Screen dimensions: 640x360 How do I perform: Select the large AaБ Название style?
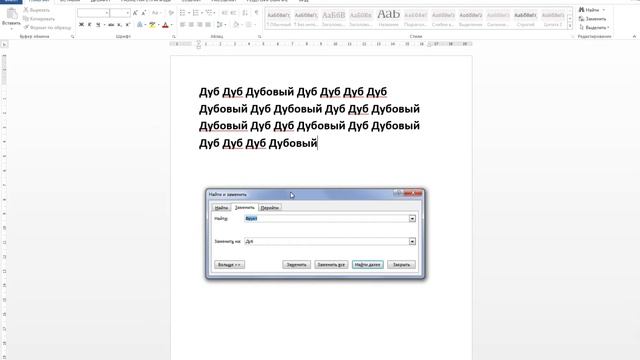tap(388, 18)
